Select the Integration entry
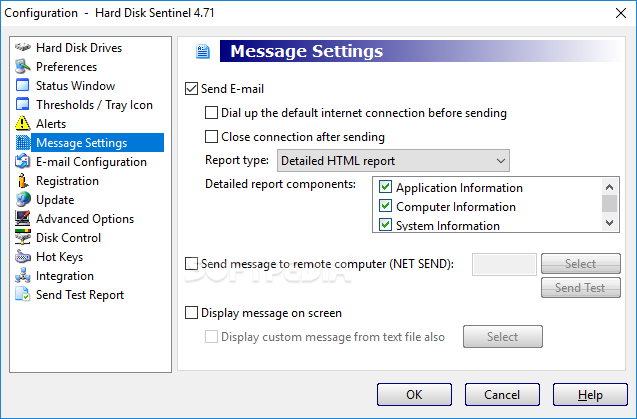This screenshot has width=637, height=419. coord(65,276)
